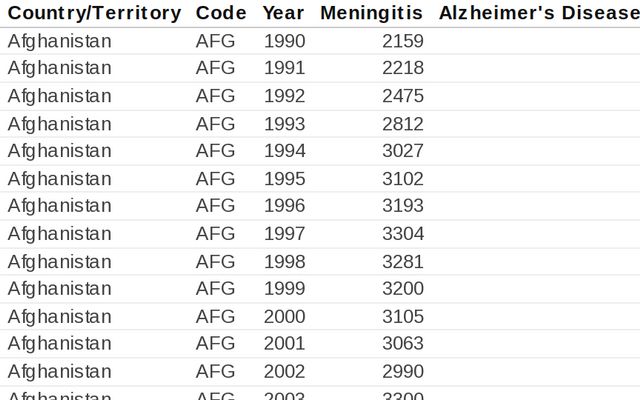Click the AFG code in the 1994 row
The width and height of the screenshot is (640, 400).
[x=216, y=151]
